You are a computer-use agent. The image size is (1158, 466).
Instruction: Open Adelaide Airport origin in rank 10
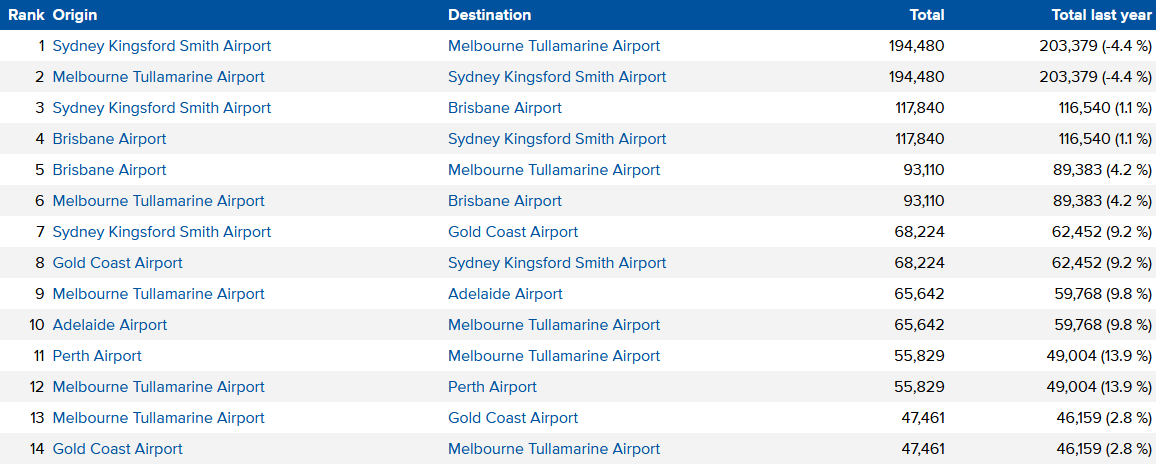[109, 325]
